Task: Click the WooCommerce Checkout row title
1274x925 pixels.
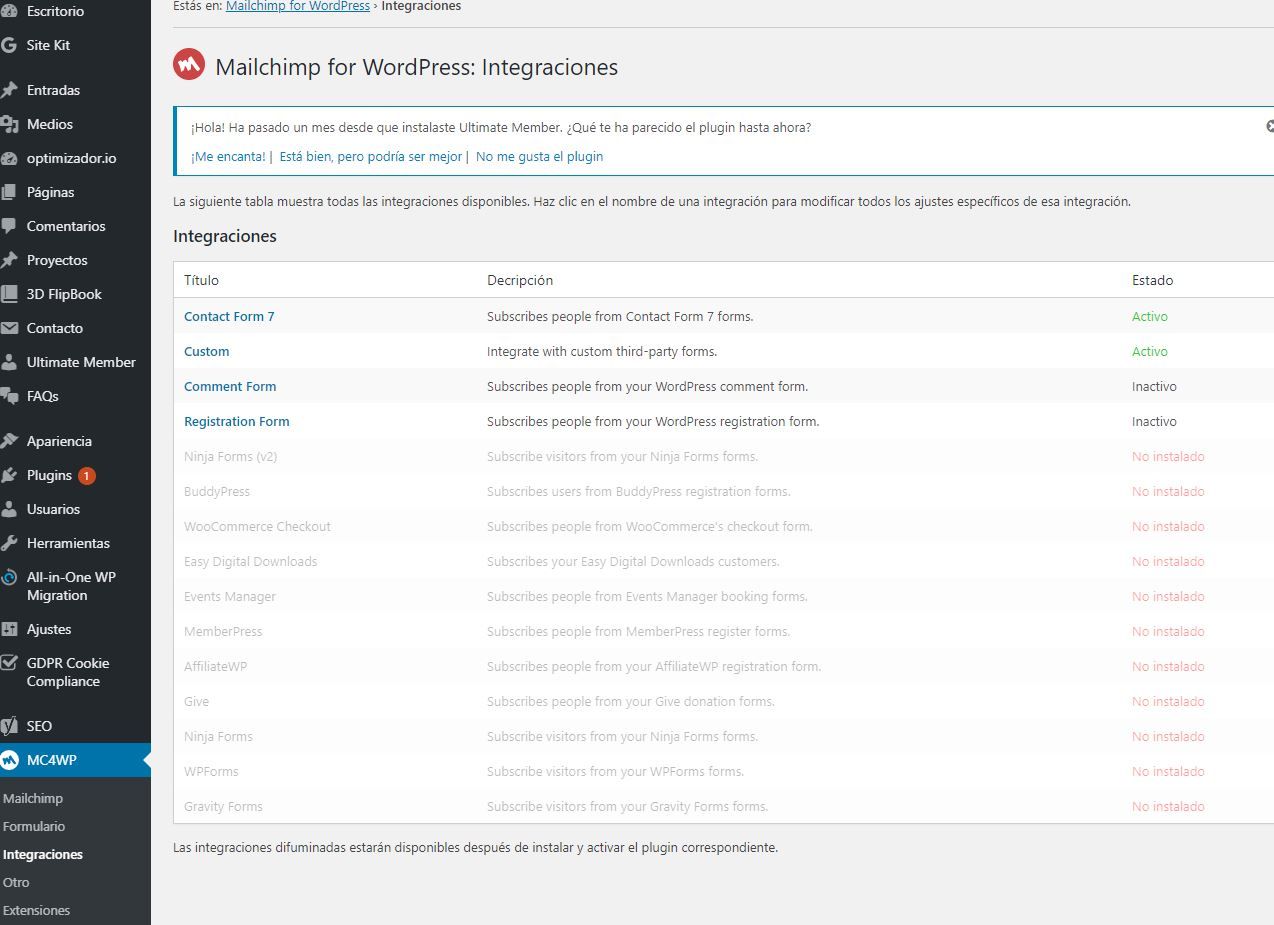Action: pyautogui.click(x=257, y=526)
